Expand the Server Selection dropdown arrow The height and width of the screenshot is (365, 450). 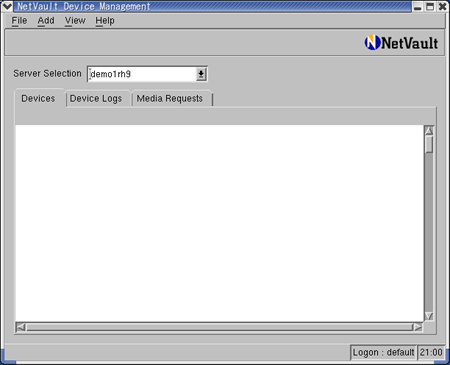tap(201, 74)
